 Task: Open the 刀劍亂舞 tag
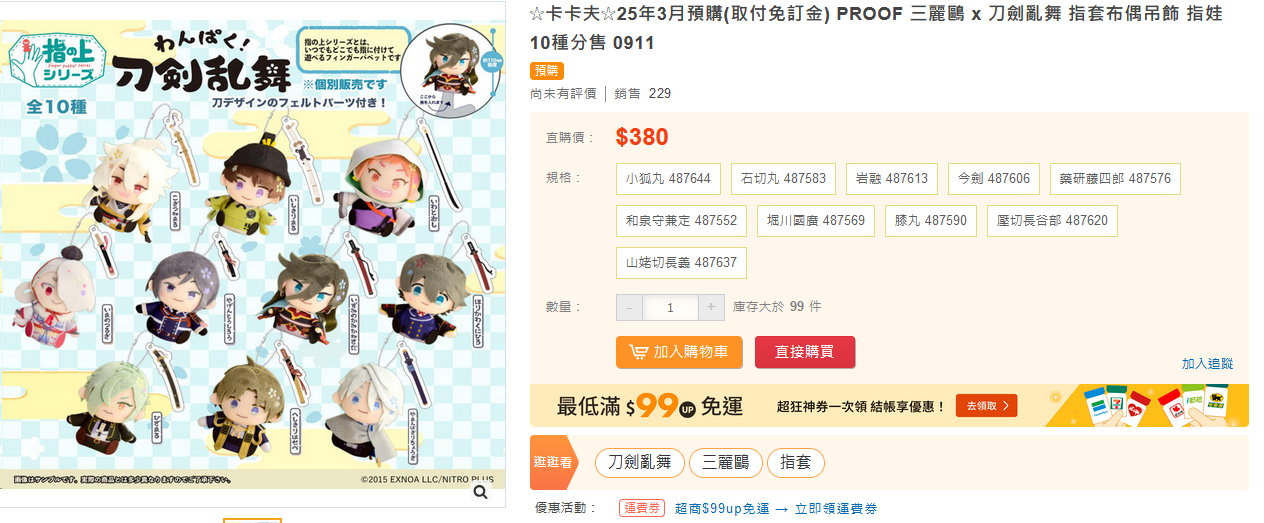(640, 463)
